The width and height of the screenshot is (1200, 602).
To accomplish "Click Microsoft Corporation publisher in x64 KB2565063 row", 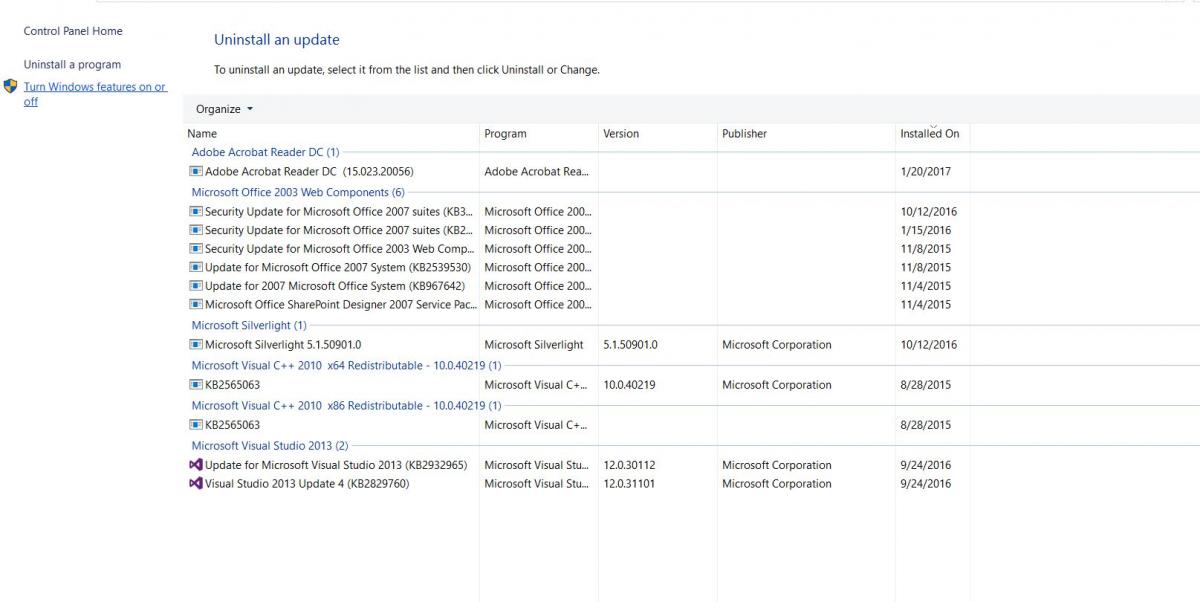I will click(x=777, y=385).
